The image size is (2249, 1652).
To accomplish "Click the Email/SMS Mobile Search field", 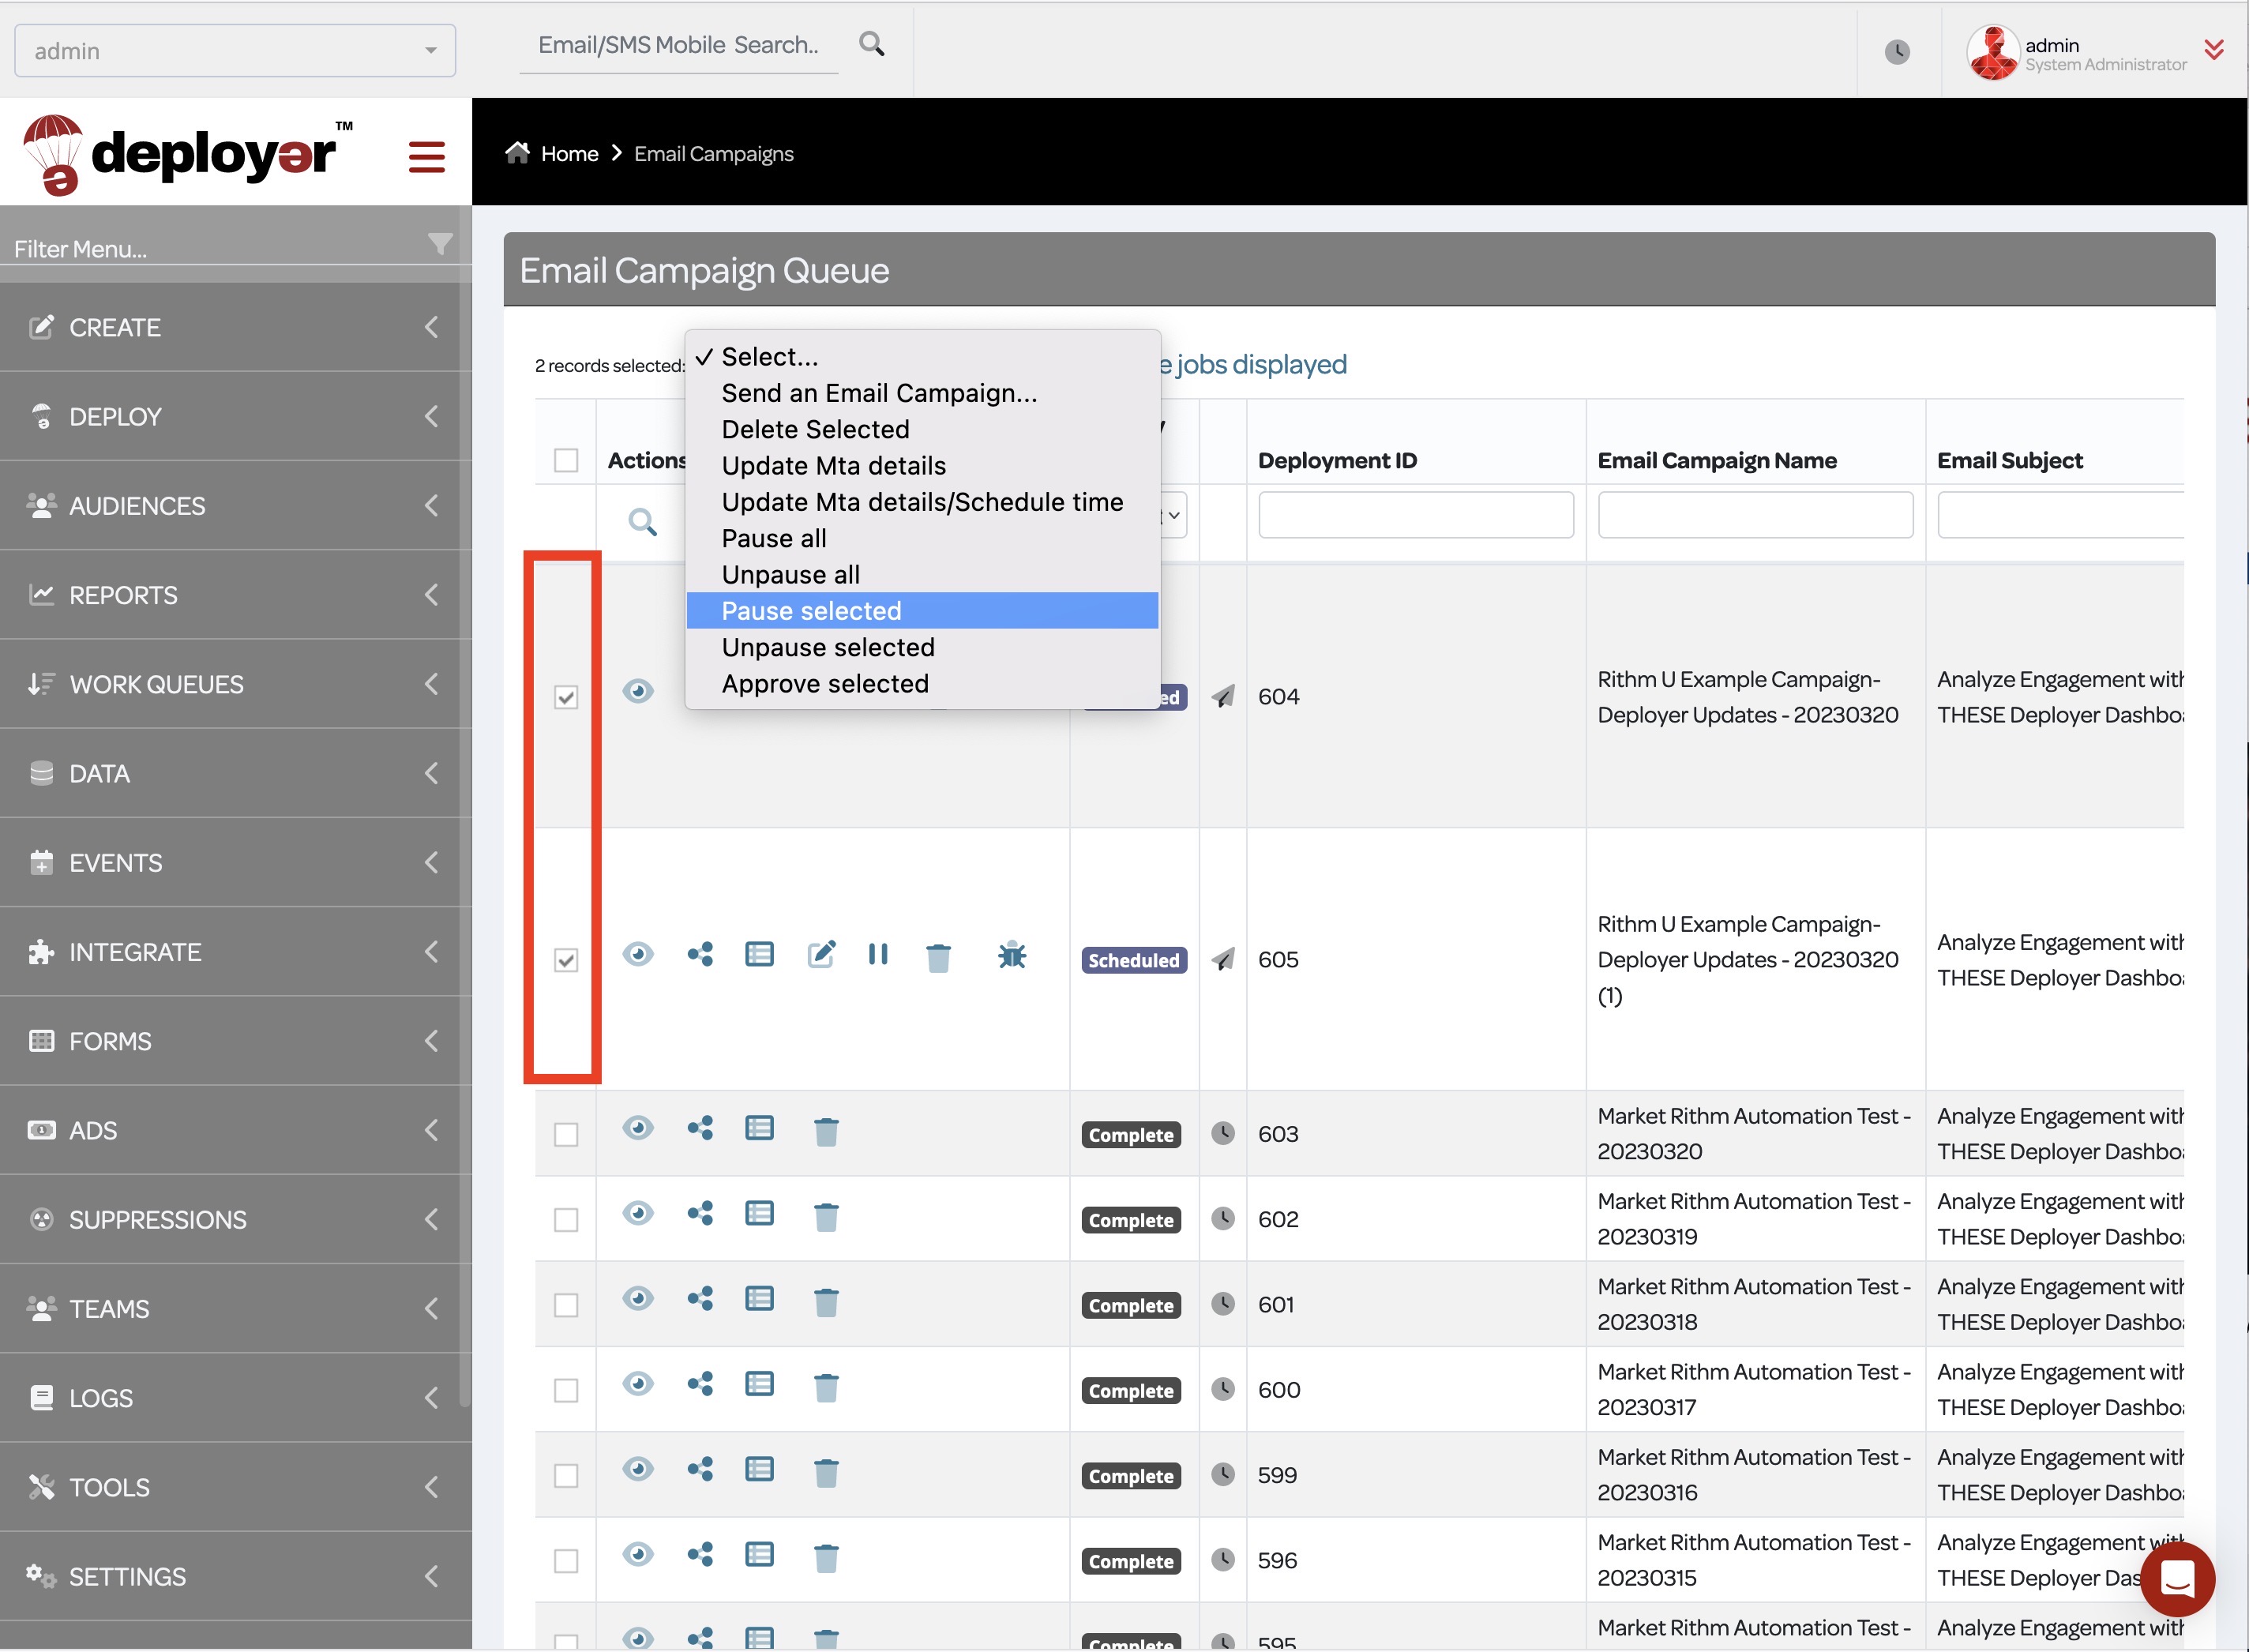I will pos(678,46).
